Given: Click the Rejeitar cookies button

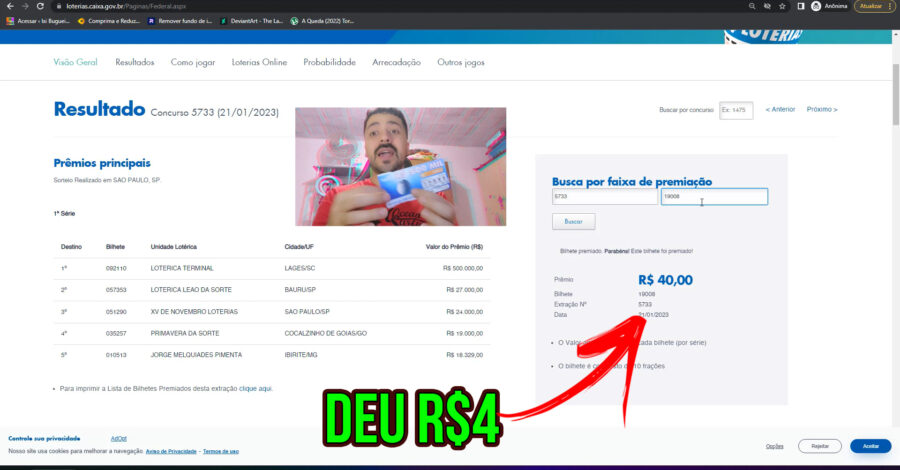Looking at the screenshot, I should tap(820, 446).
